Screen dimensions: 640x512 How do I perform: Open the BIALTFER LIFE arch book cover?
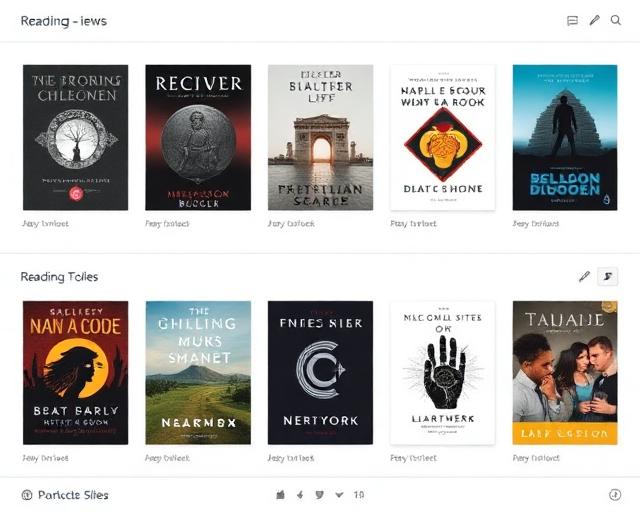click(320, 137)
